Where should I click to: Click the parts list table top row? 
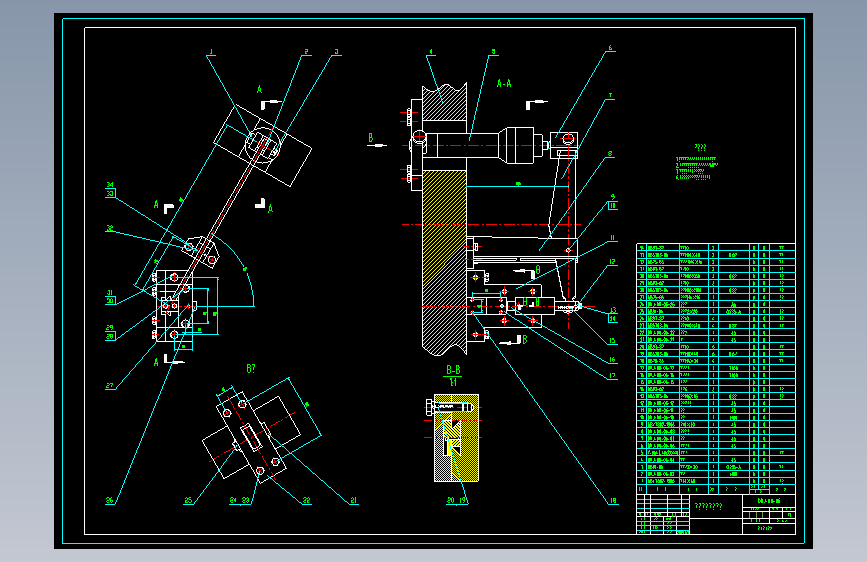715,248
